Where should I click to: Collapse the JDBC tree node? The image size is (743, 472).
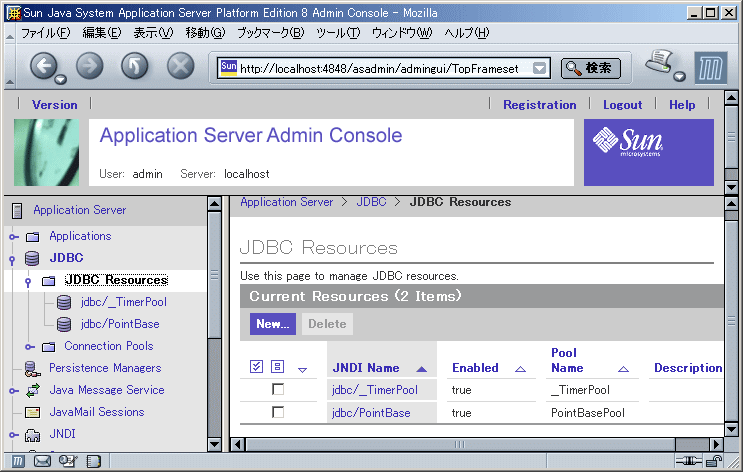pos(12,259)
